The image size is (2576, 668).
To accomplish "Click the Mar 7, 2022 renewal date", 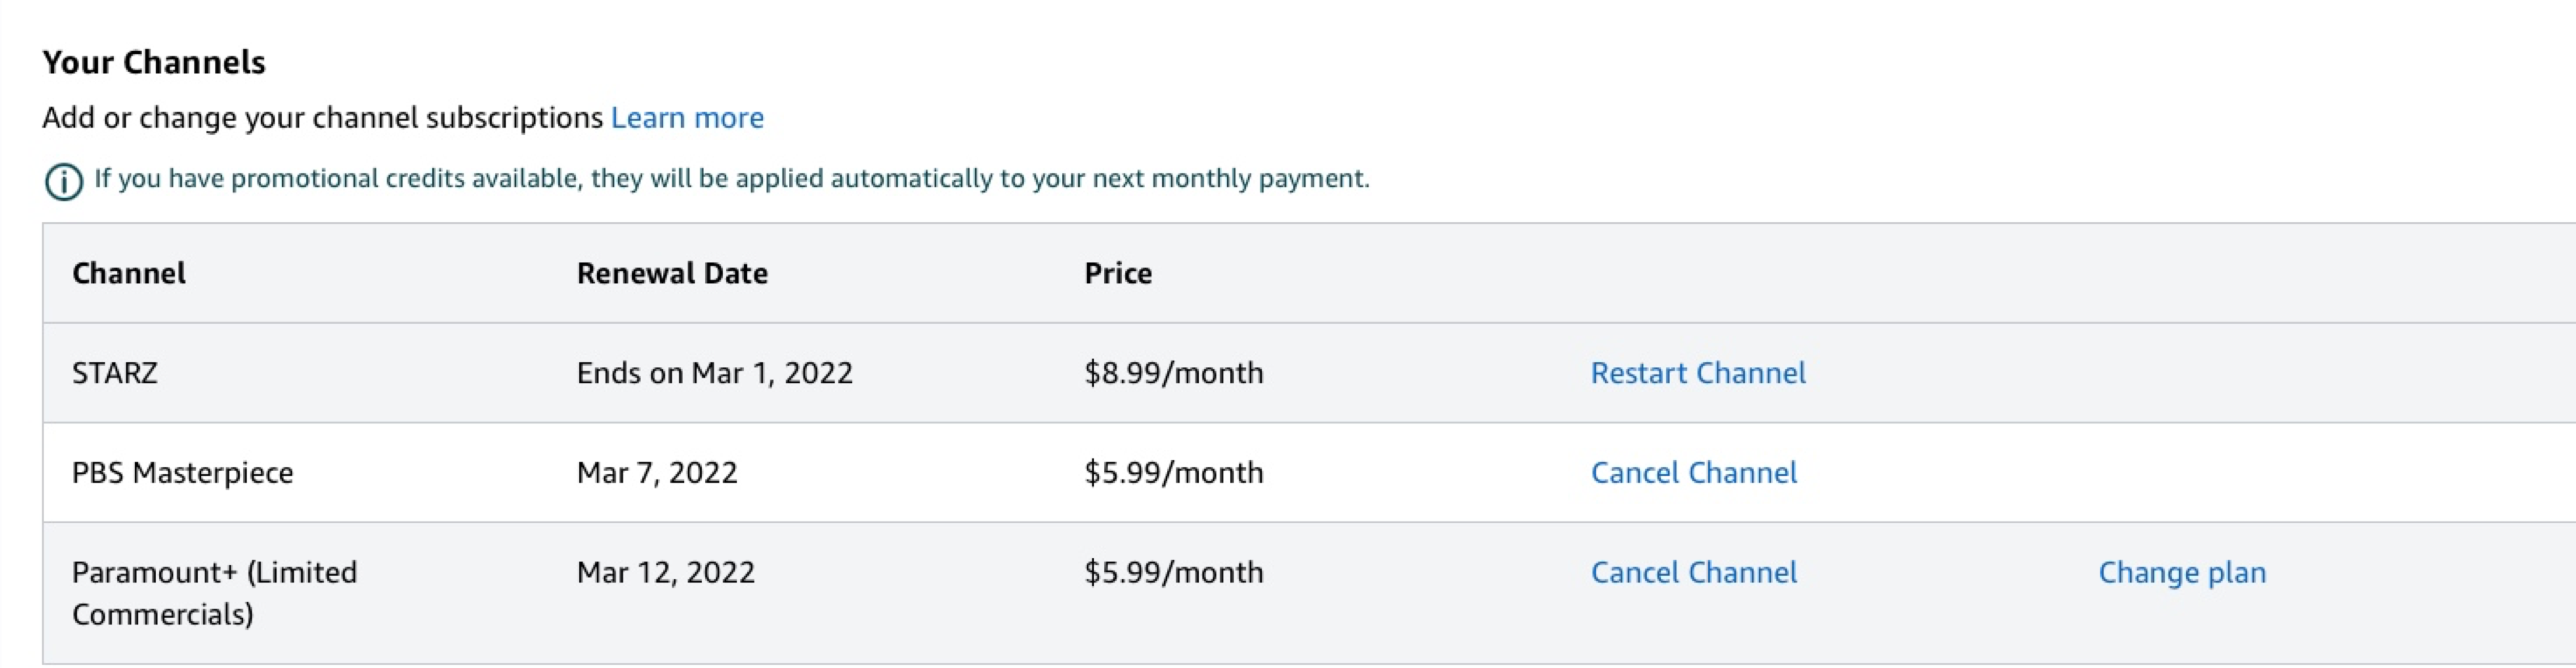I will pos(656,473).
